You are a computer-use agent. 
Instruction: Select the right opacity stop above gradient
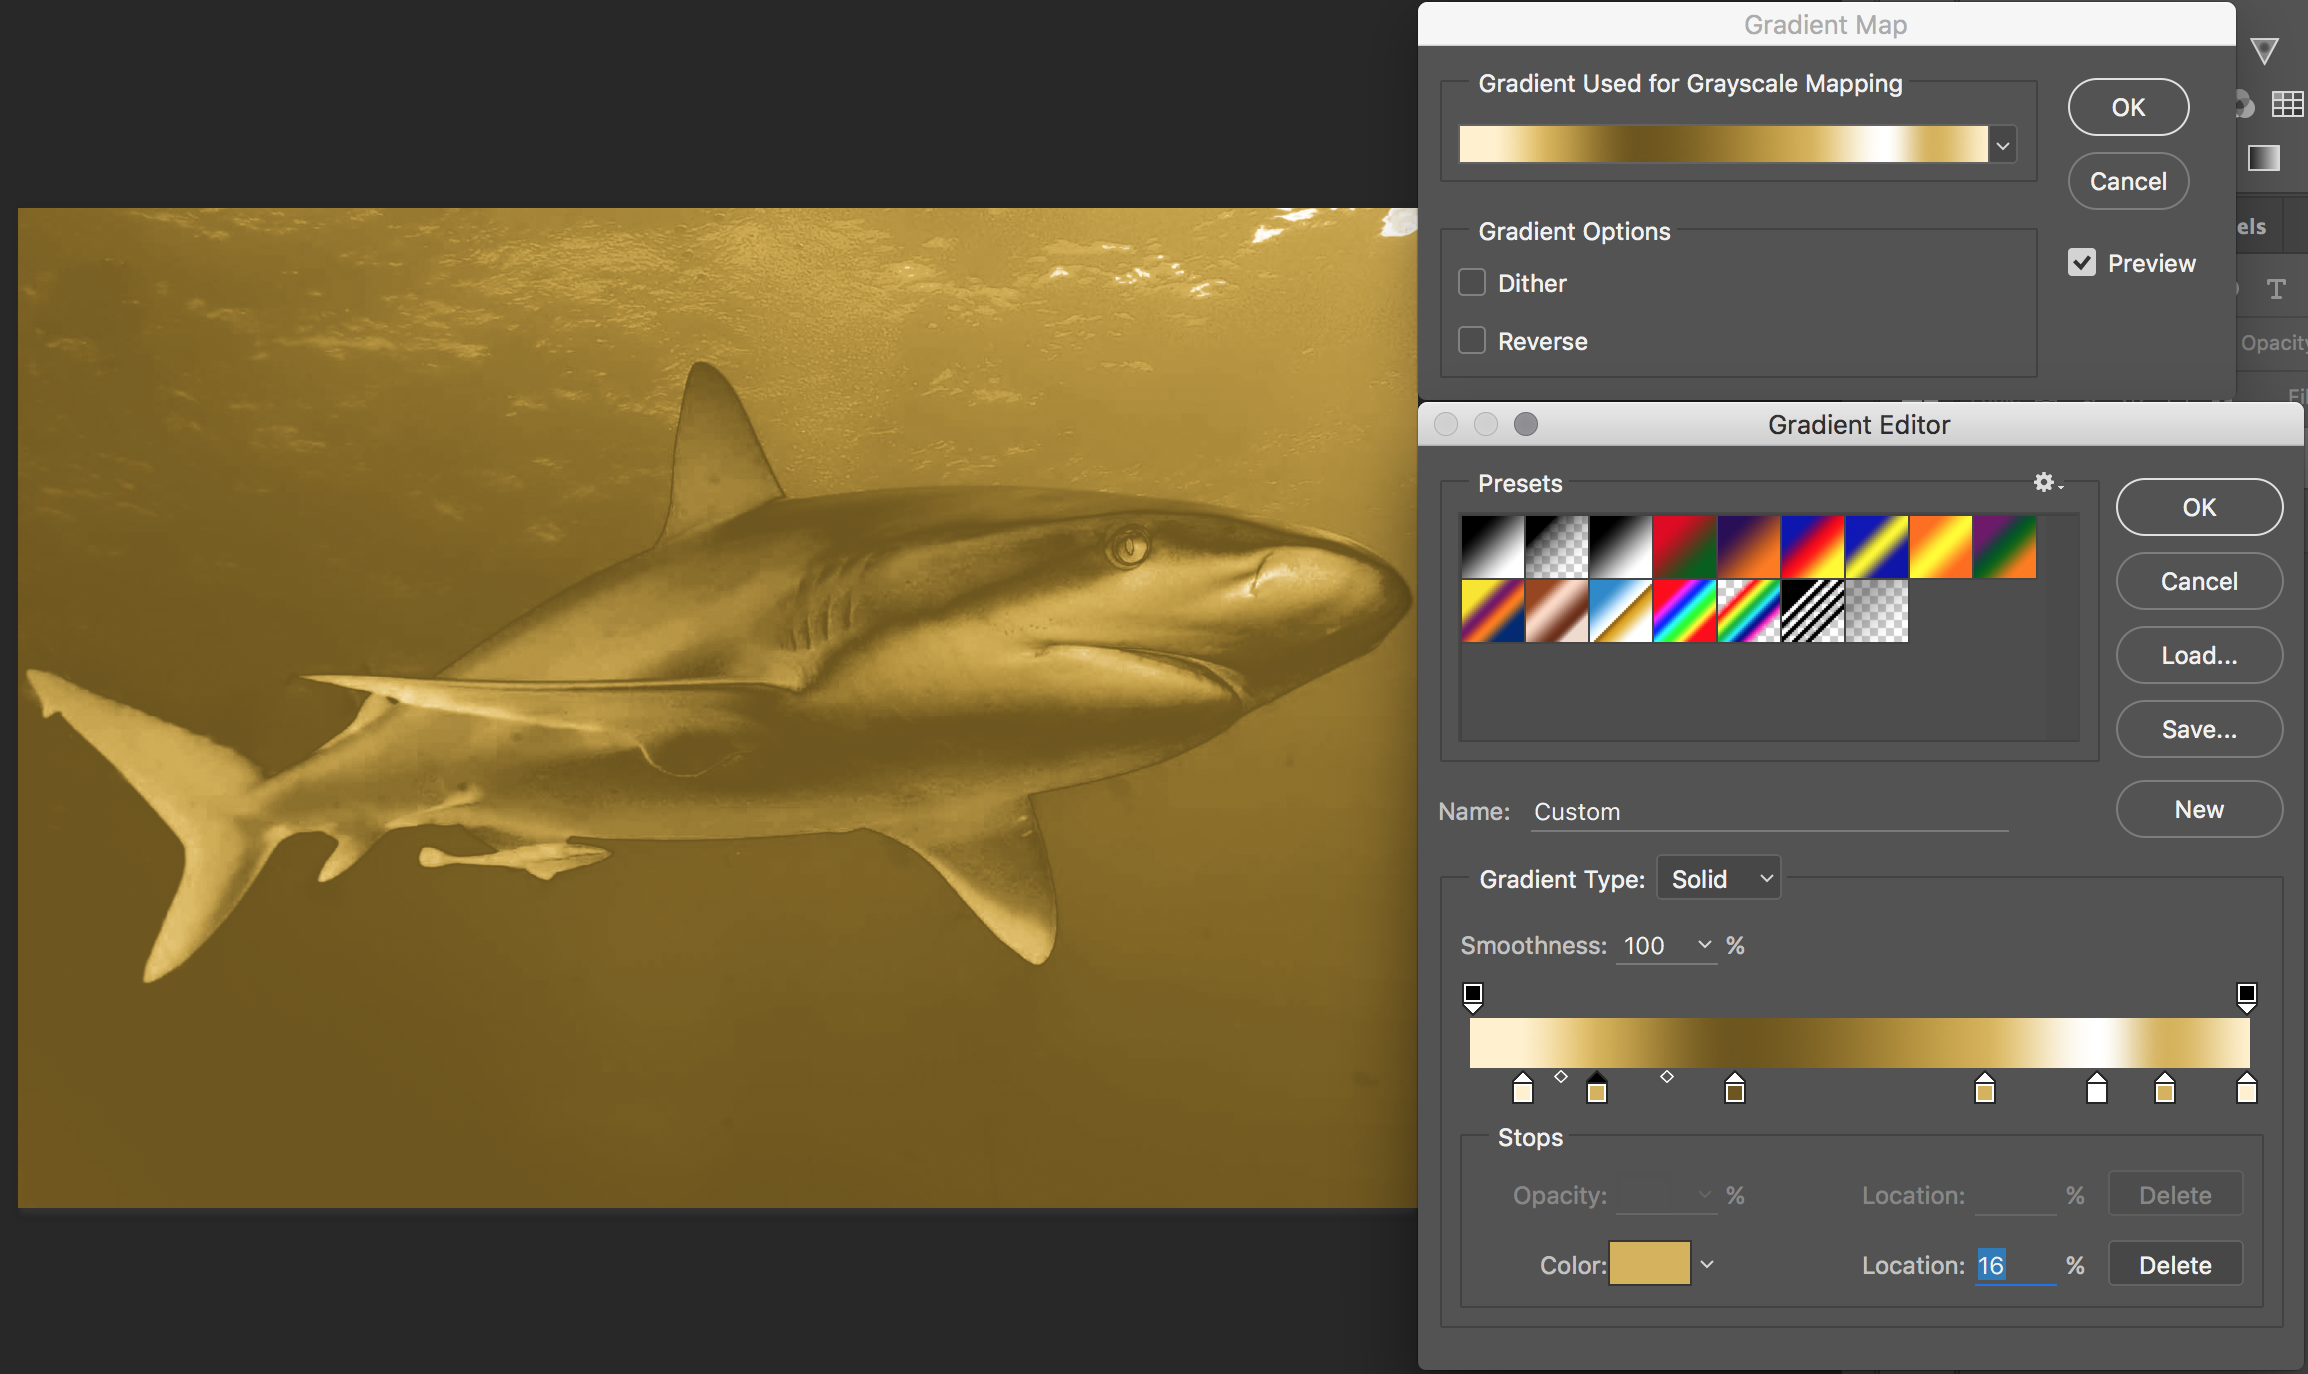pyautogui.click(x=2247, y=997)
